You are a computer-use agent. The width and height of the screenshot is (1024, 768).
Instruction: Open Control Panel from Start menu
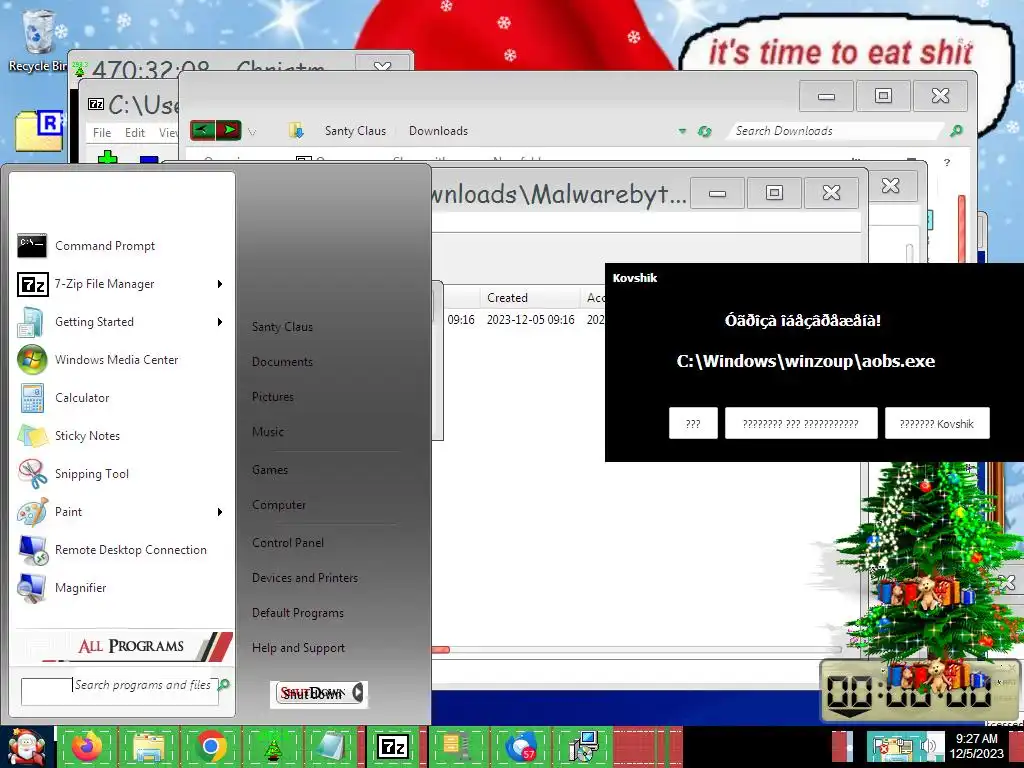click(287, 543)
